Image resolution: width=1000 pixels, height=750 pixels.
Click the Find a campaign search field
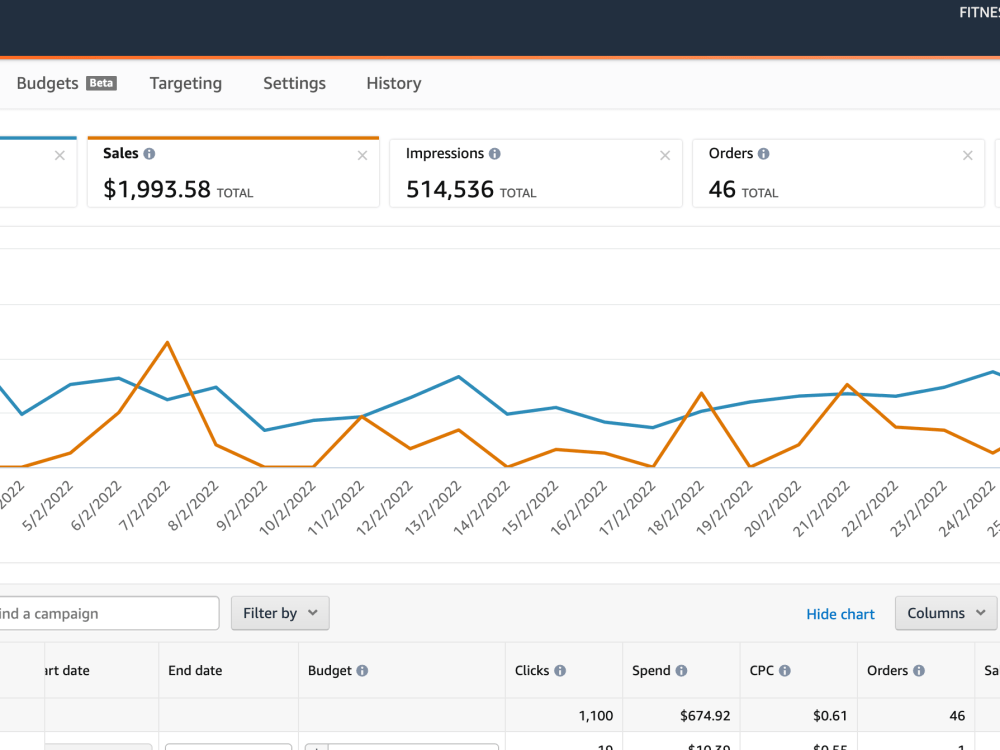pyautogui.click(x=108, y=614)
